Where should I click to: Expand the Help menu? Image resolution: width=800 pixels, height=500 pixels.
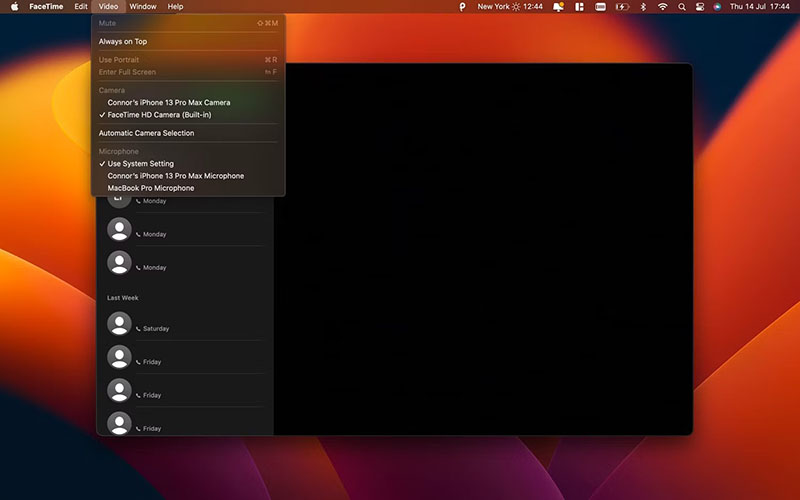coord(175,7)
